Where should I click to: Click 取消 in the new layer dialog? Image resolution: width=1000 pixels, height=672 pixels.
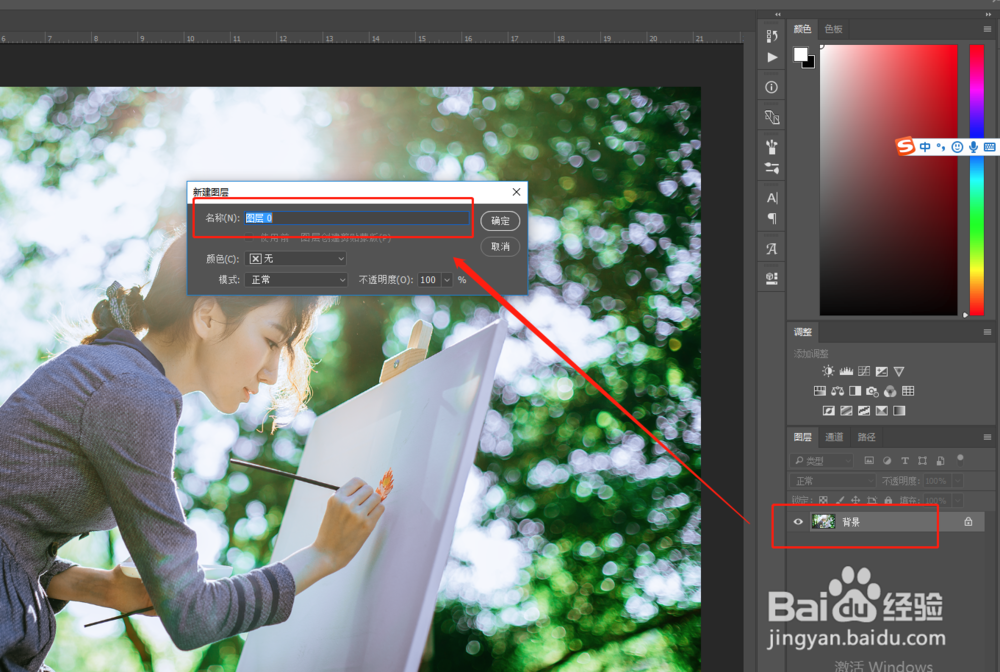pos(500,246)
